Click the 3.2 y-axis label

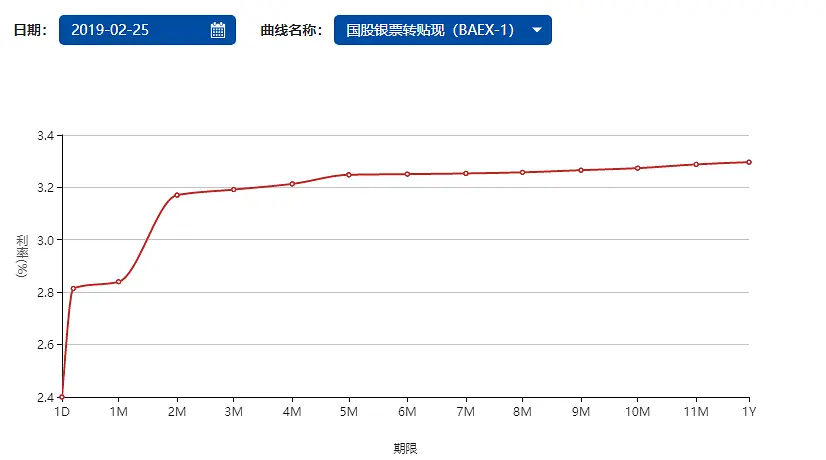[45, 188]
